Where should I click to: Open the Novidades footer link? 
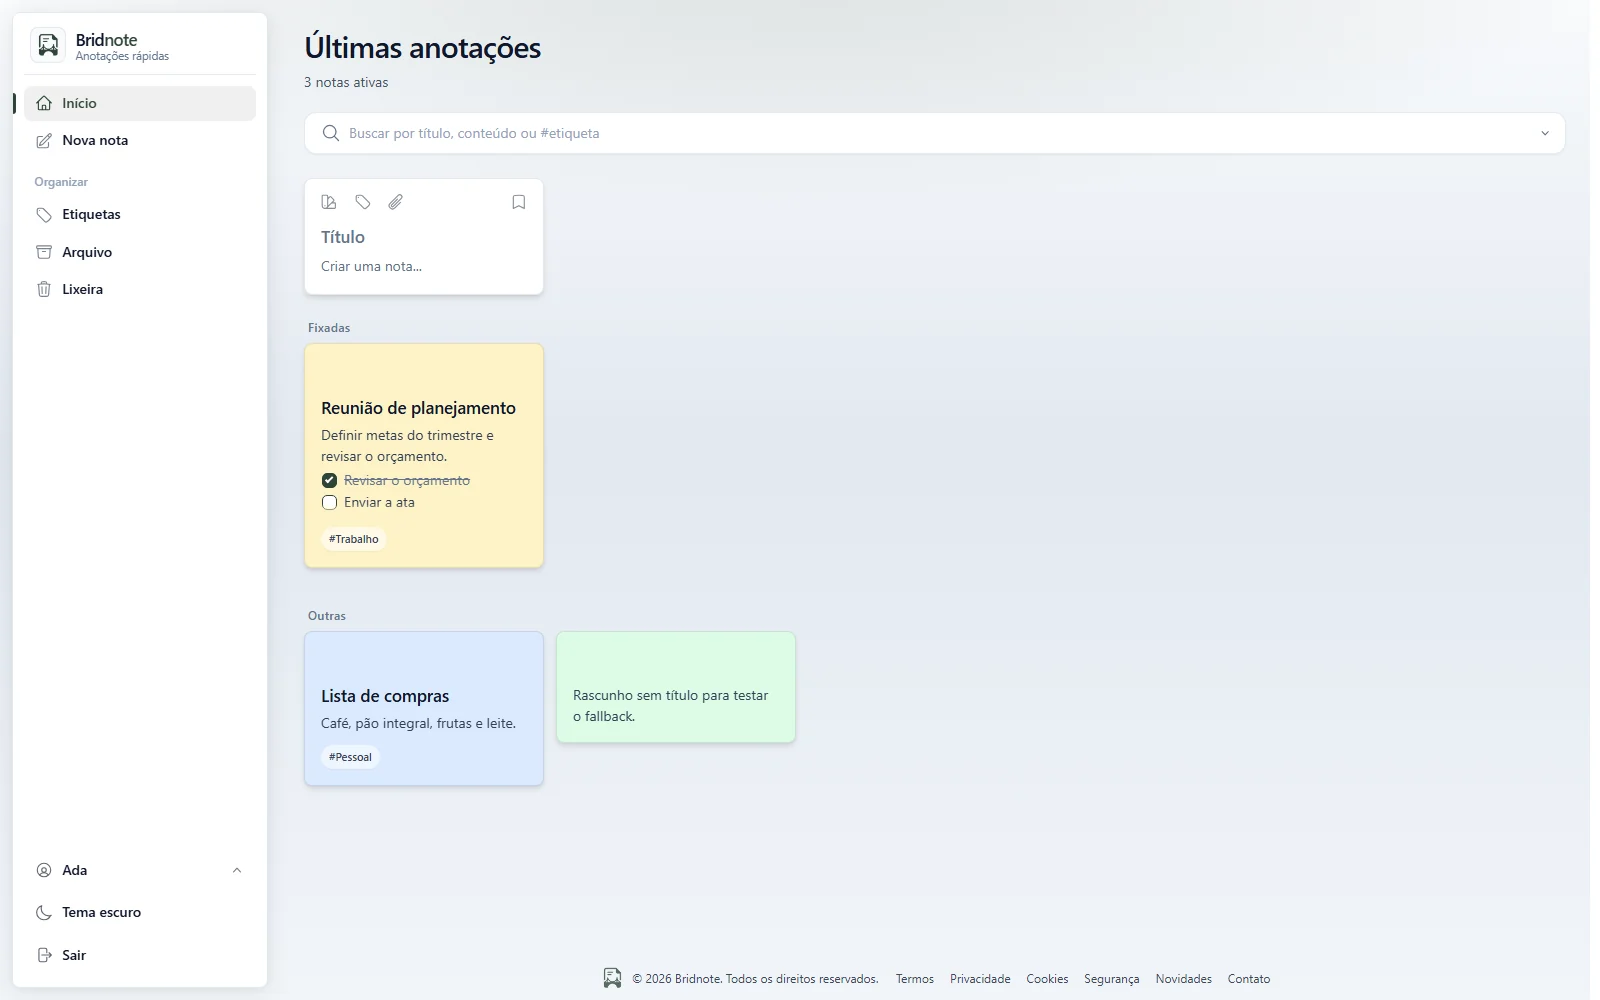click(1184, 979)
